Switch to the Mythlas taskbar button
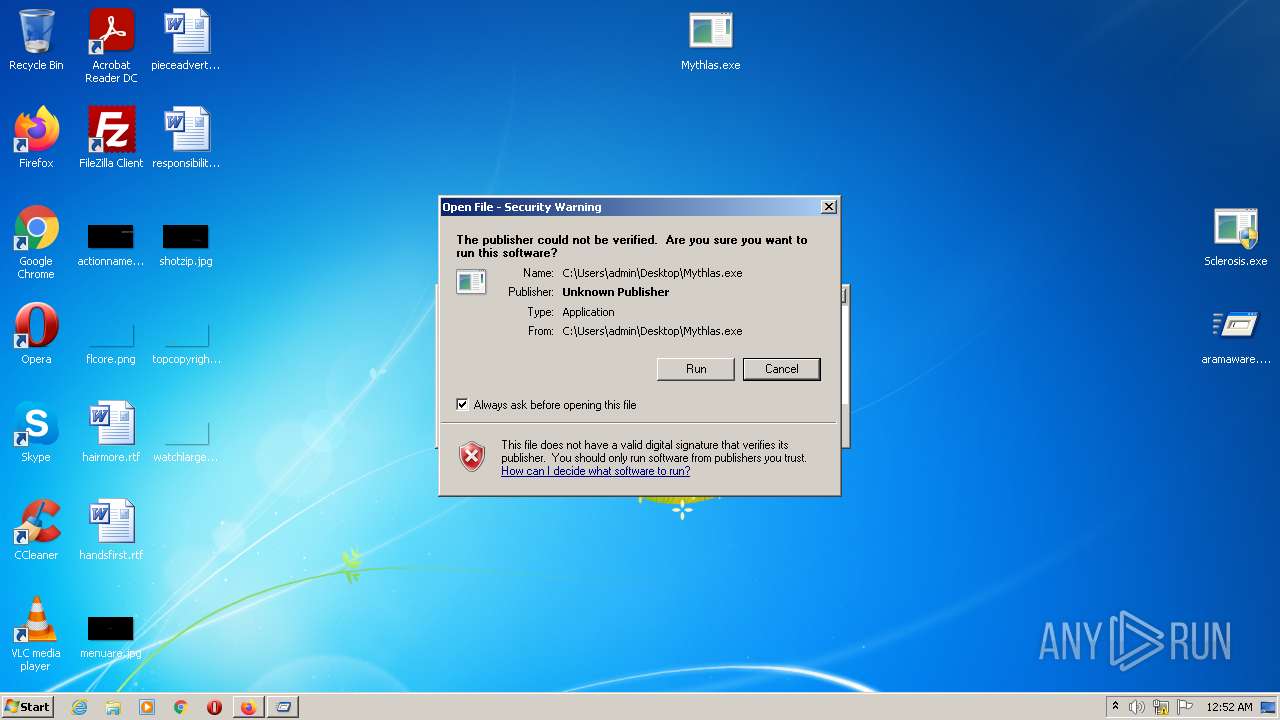Image resolution: width=1280 pixels, height=720 pixels. 284,707
